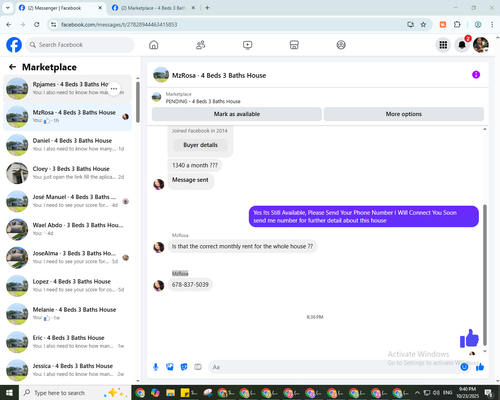Click address bar URL

pyautogui.click(x=119, y=24)
